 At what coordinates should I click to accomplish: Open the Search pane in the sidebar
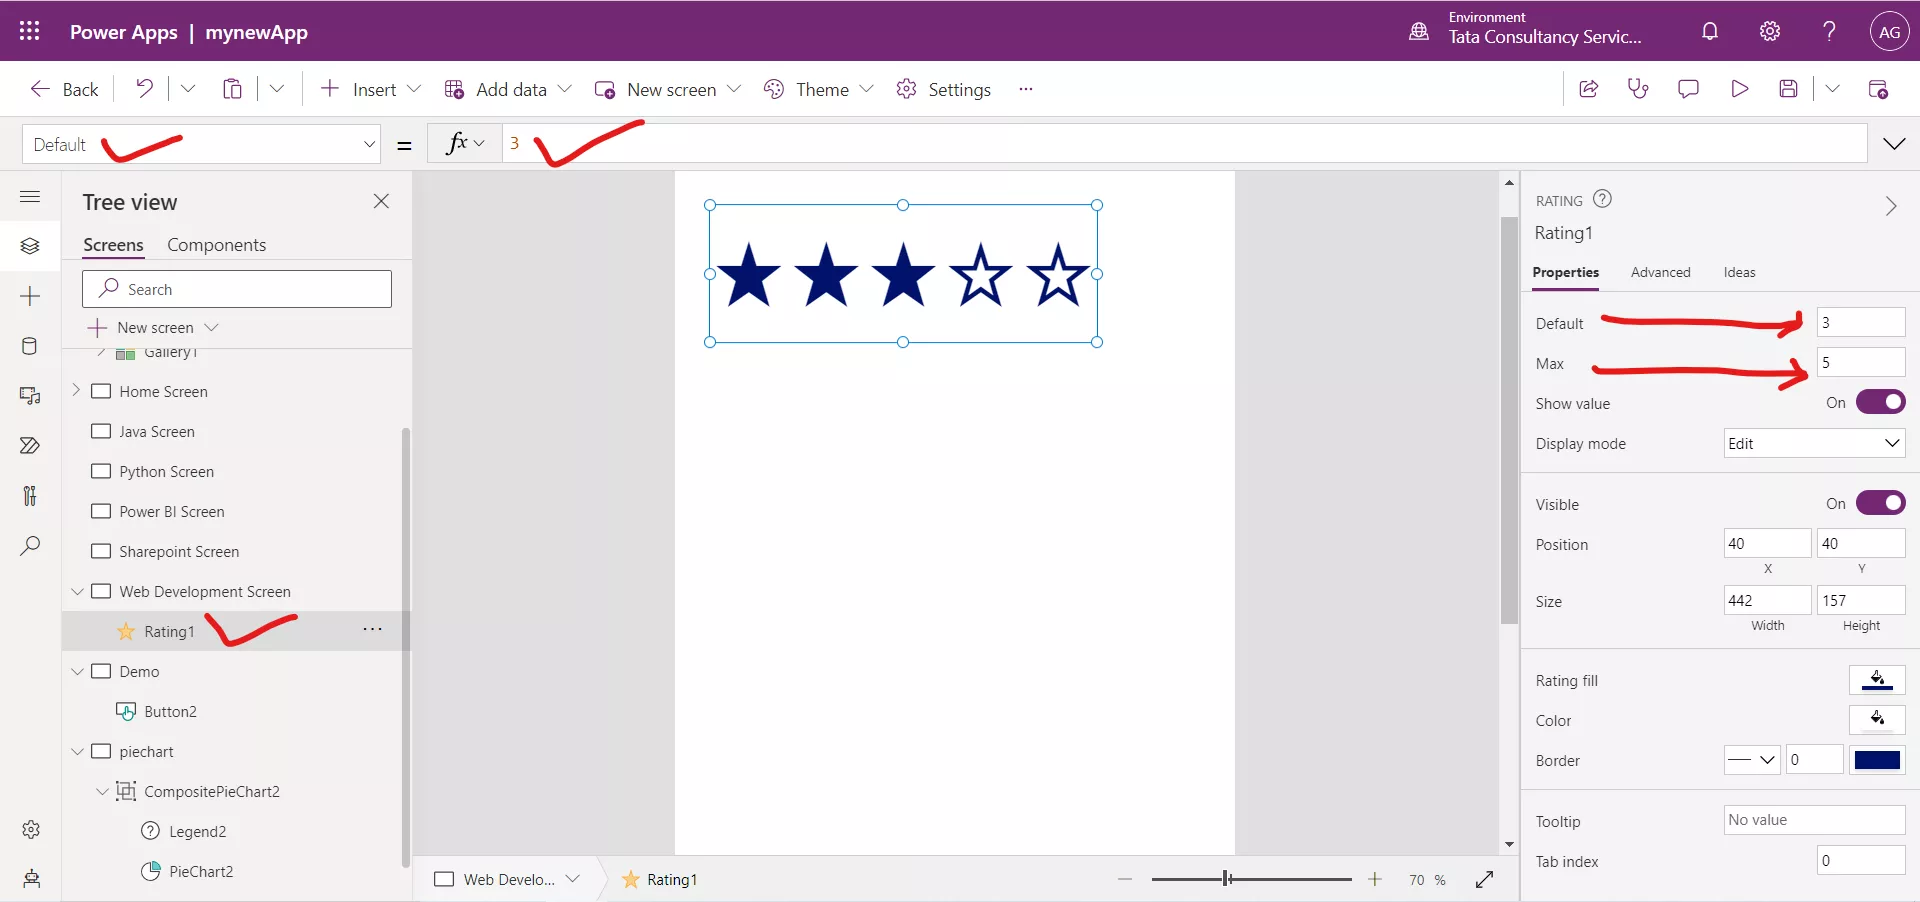tap(30, 546)
